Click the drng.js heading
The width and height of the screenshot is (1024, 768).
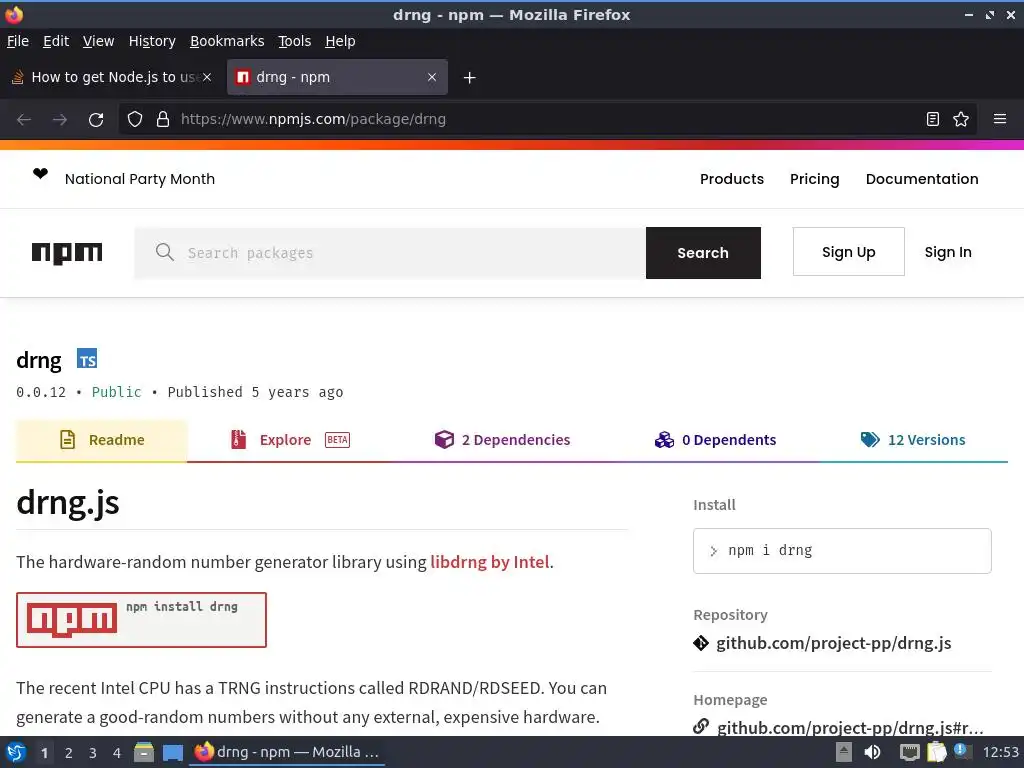(68, 504)
